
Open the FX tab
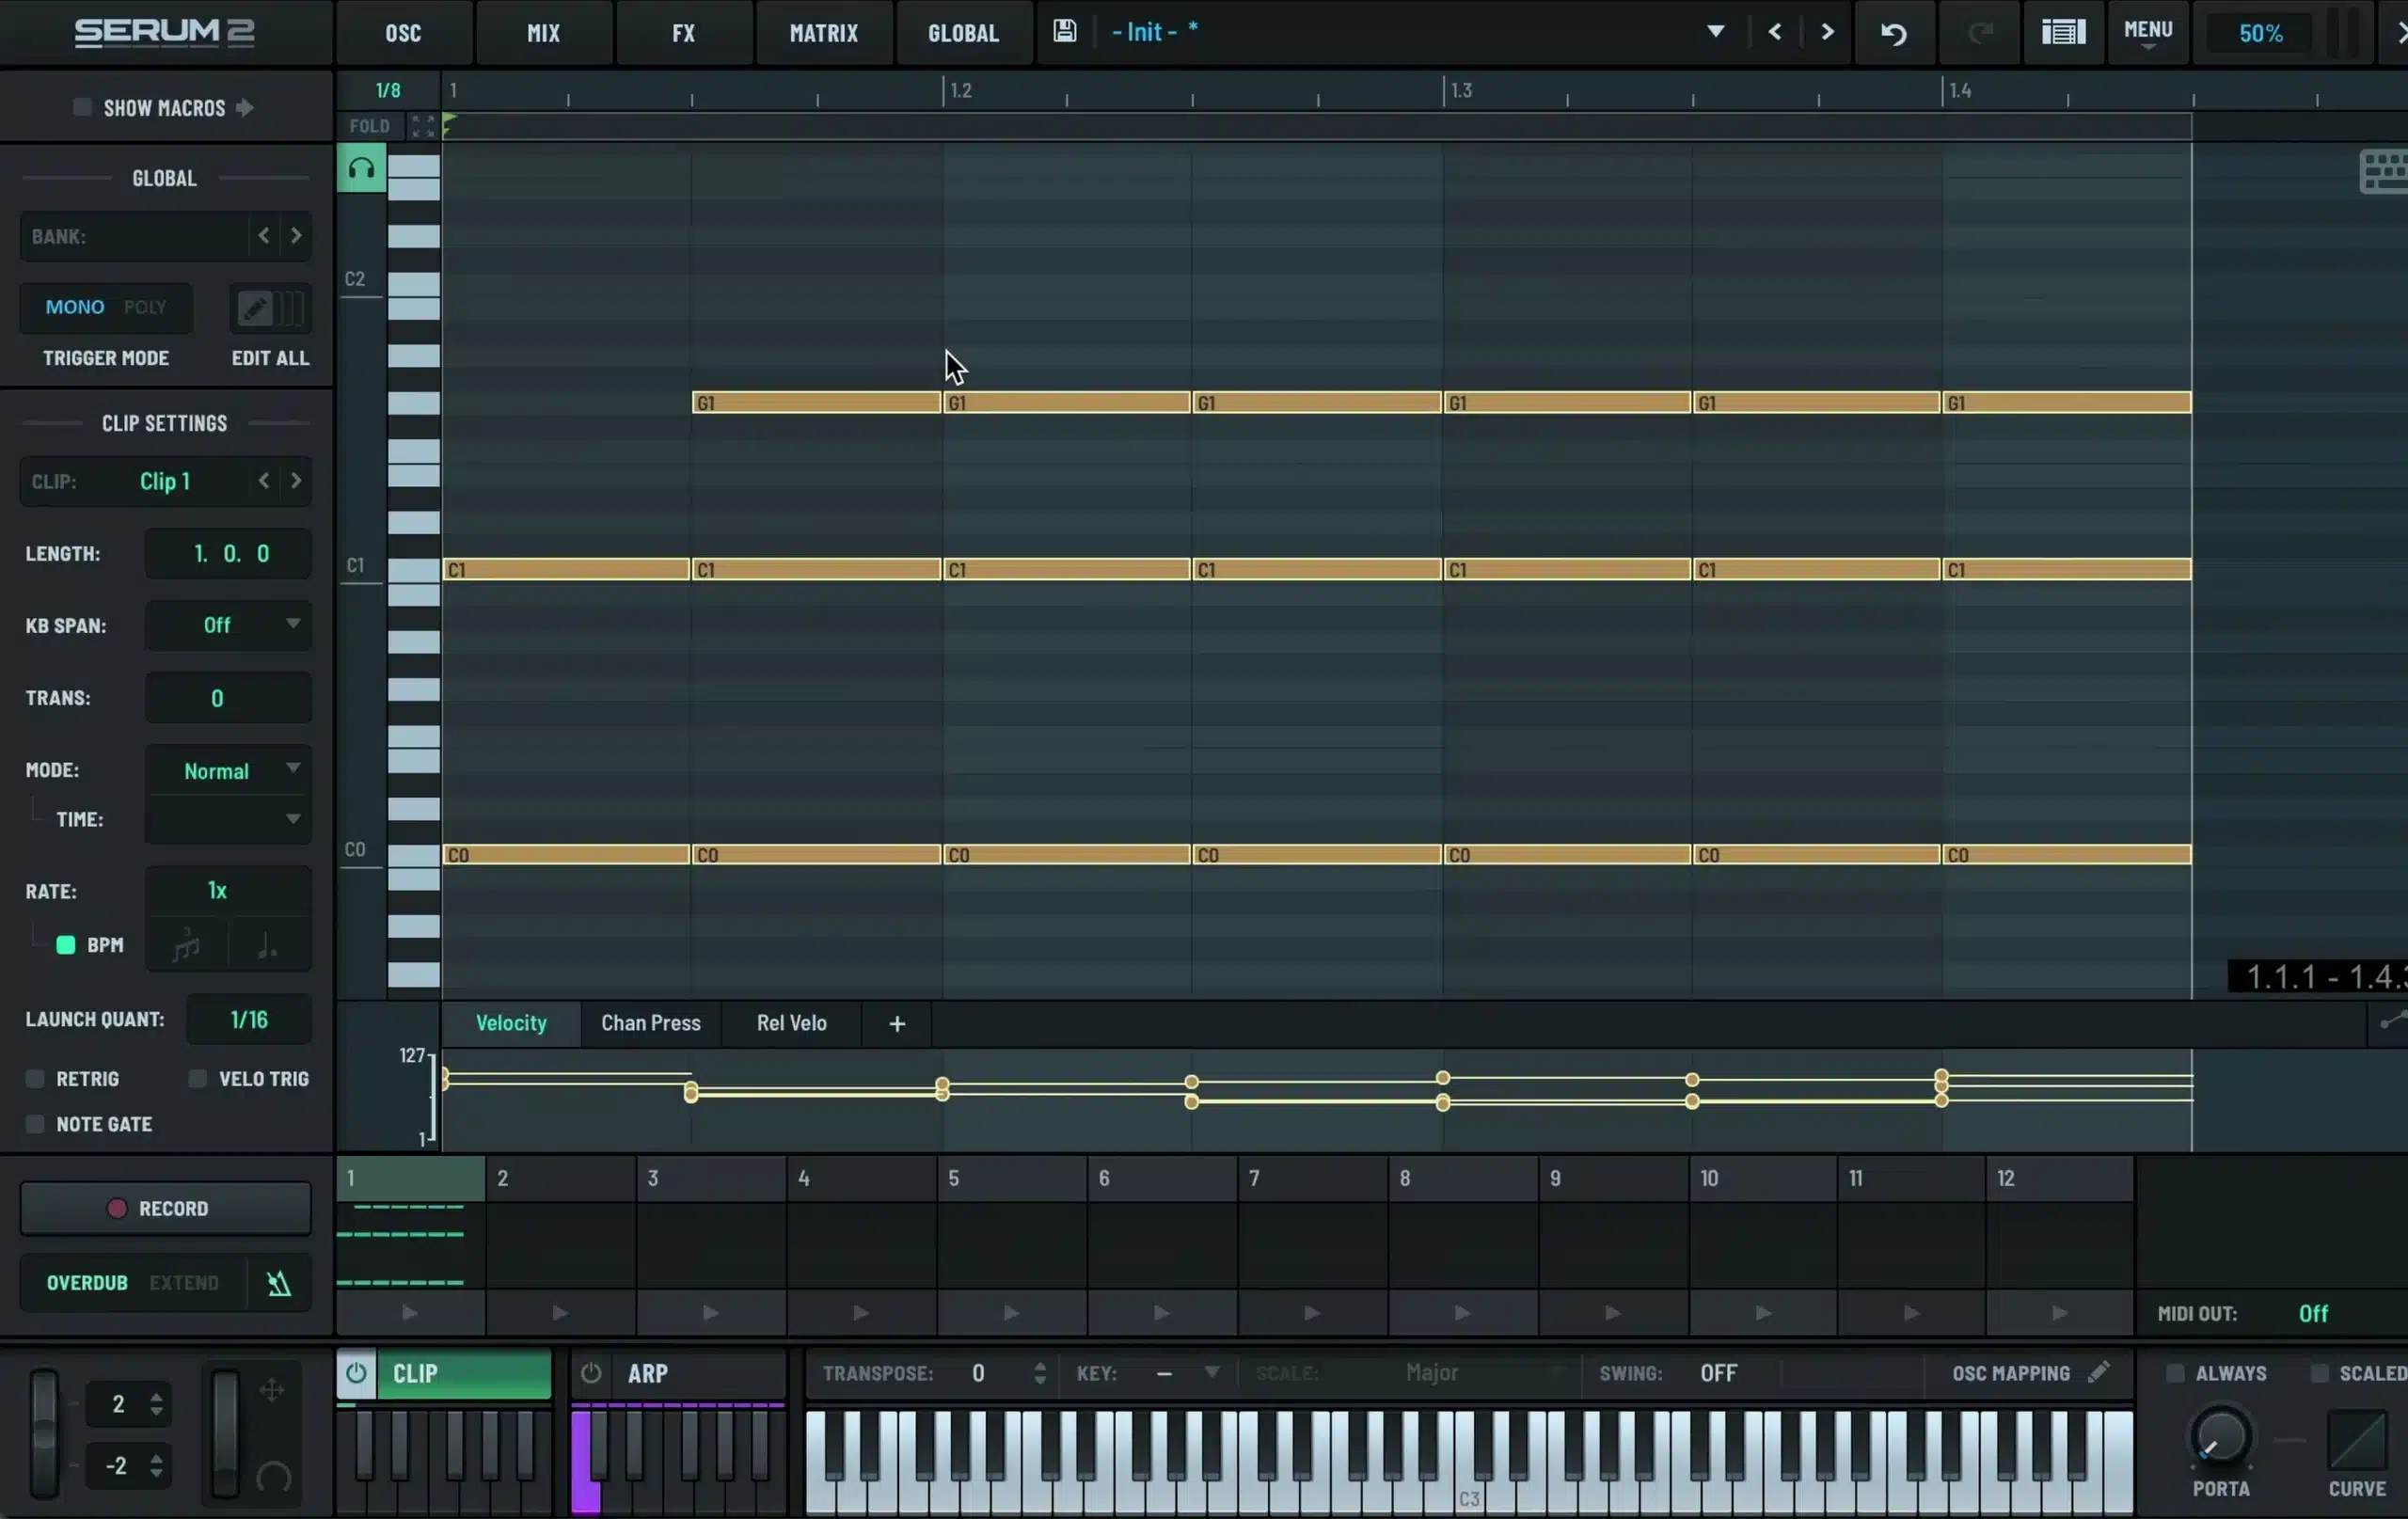click(x=683, y=33)
